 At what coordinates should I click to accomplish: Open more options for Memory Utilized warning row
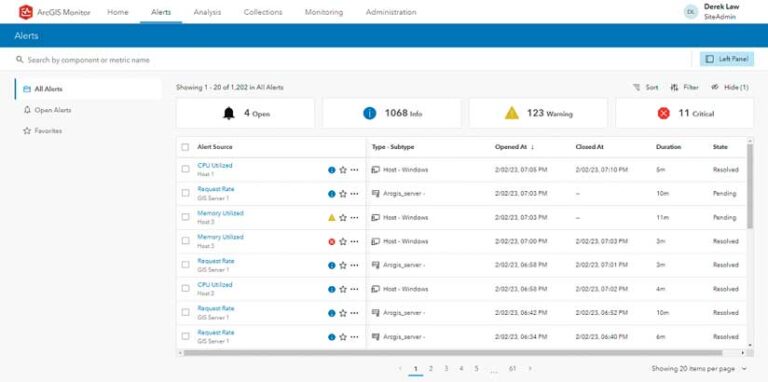354,217
